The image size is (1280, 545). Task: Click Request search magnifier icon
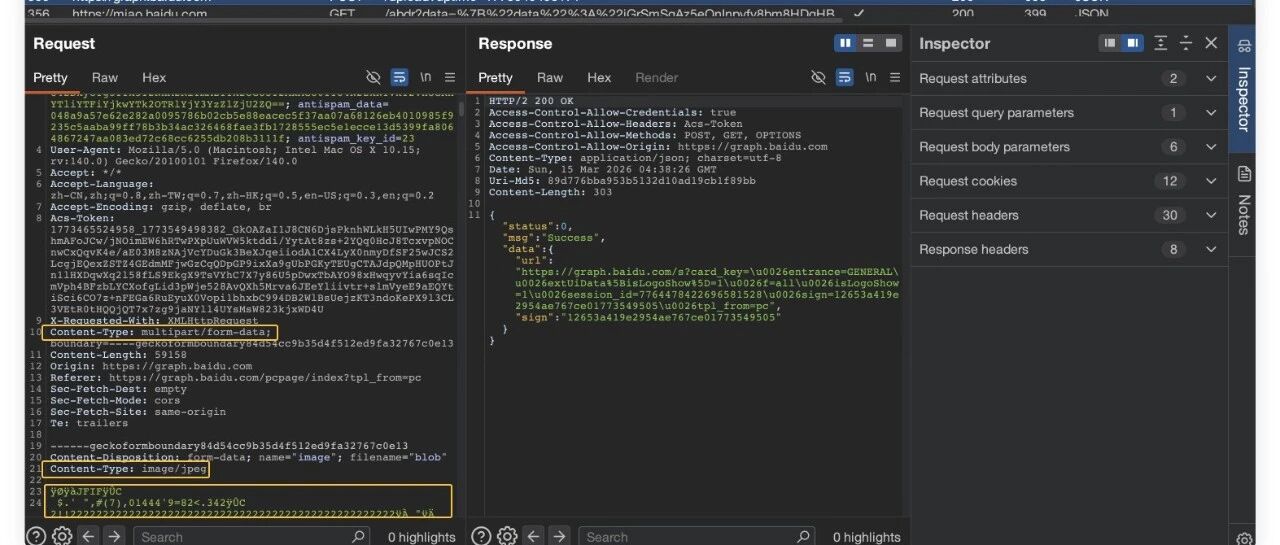pos(359,536)
